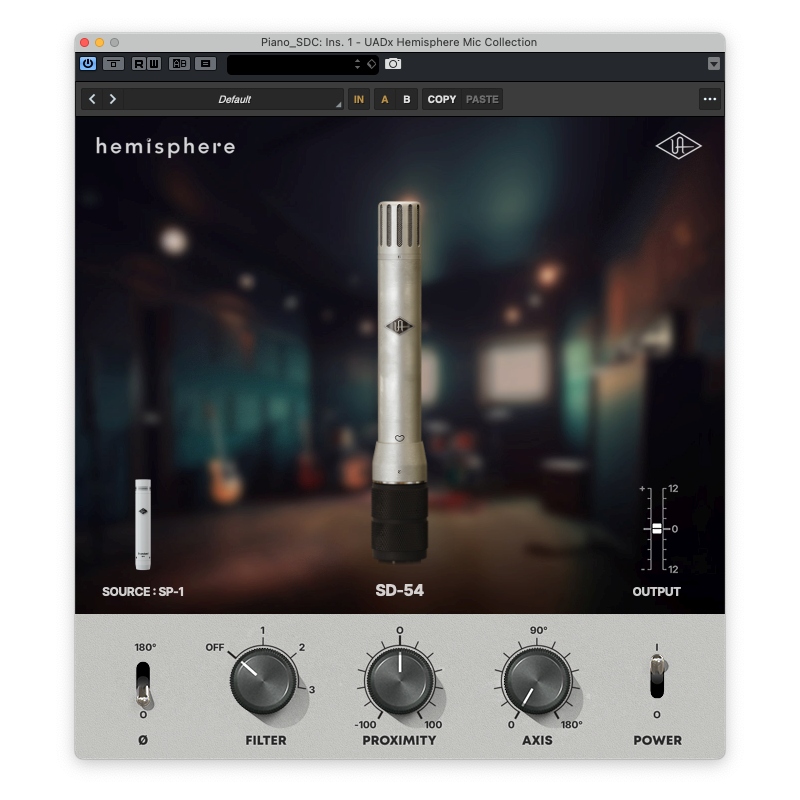Click the freeze plugin toolbar icon
The height and width of the screenshot is (800, 800).
[113, 64]
